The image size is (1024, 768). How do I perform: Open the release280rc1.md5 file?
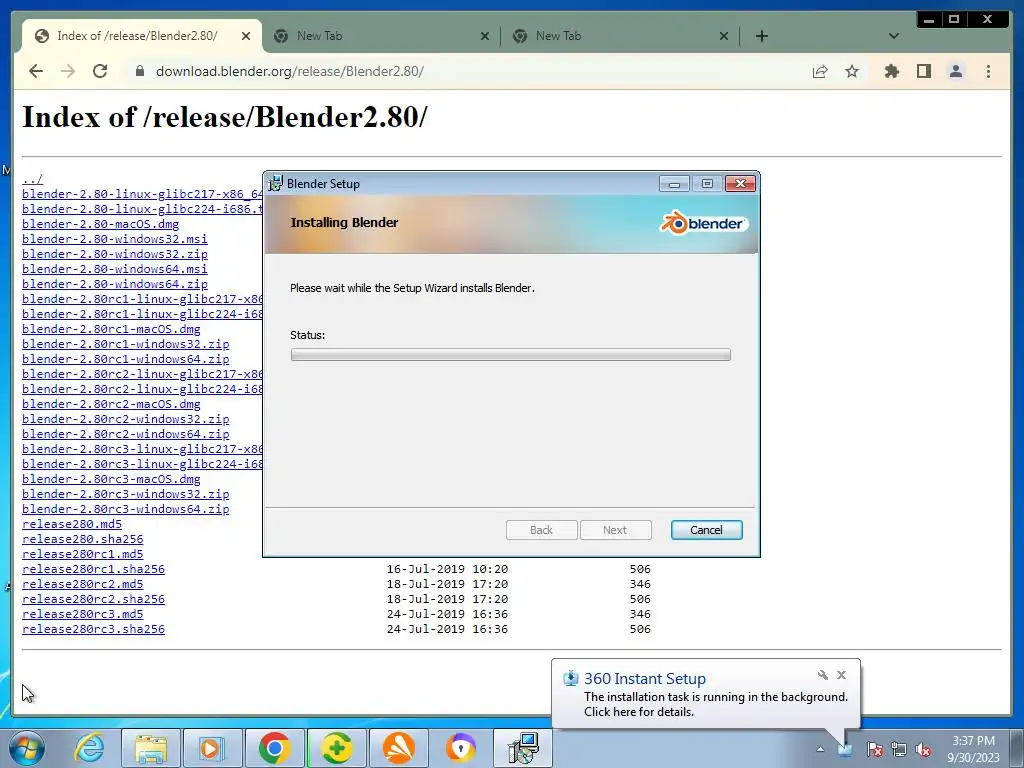point(82,554)
